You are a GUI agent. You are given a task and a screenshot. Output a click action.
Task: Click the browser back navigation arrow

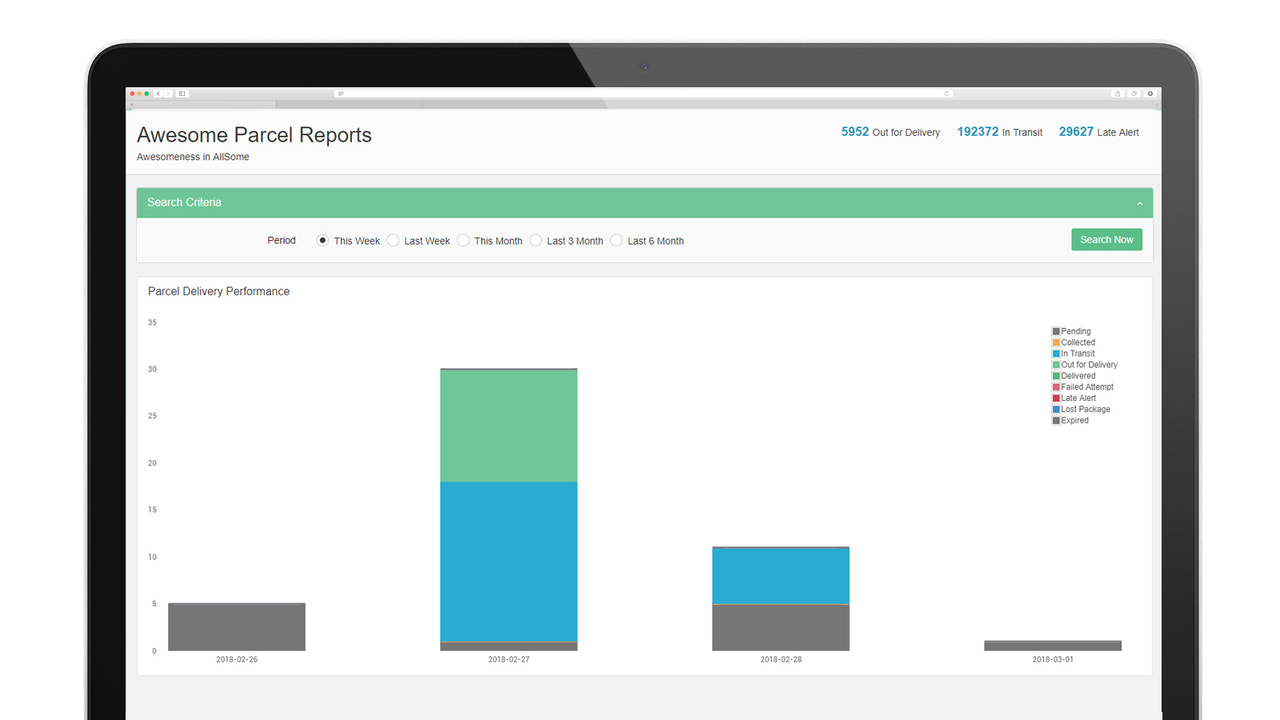coord(157,93)
